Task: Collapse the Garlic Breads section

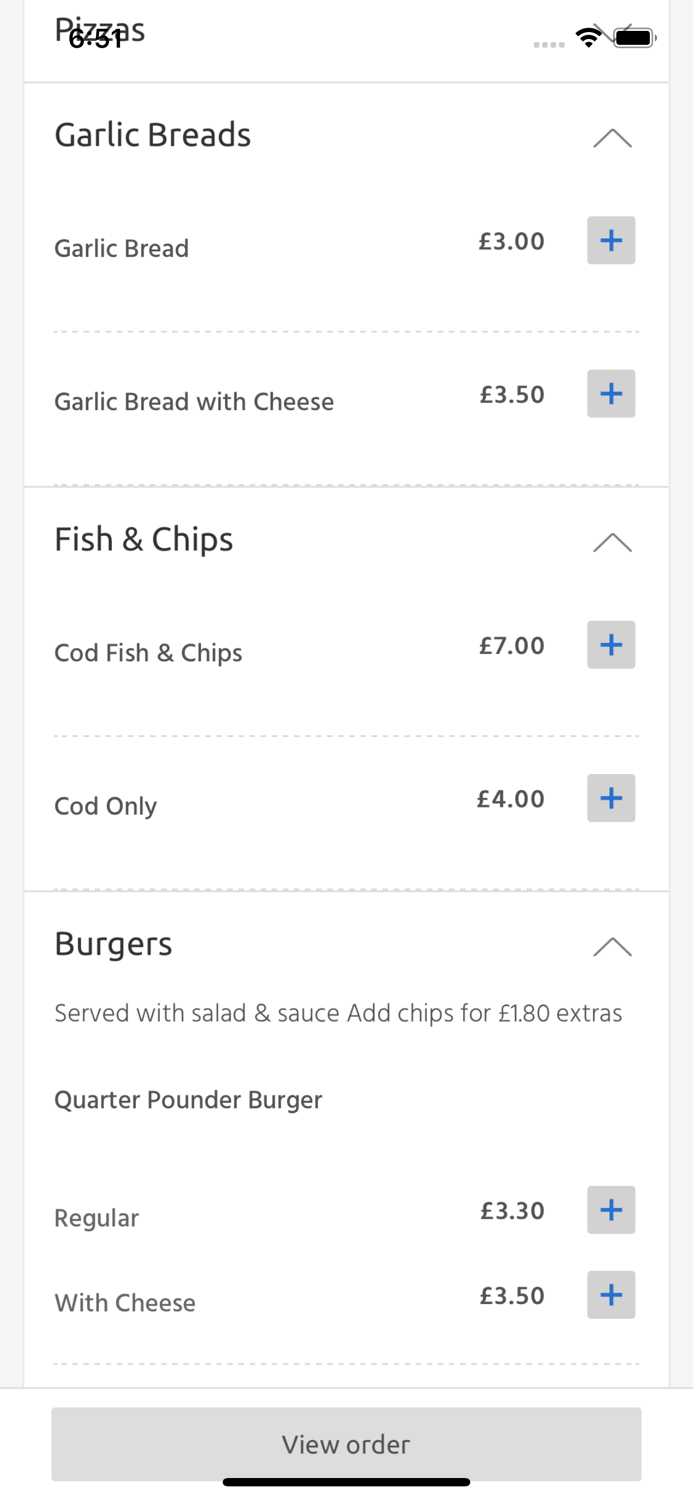Action: tap(611, 137)
